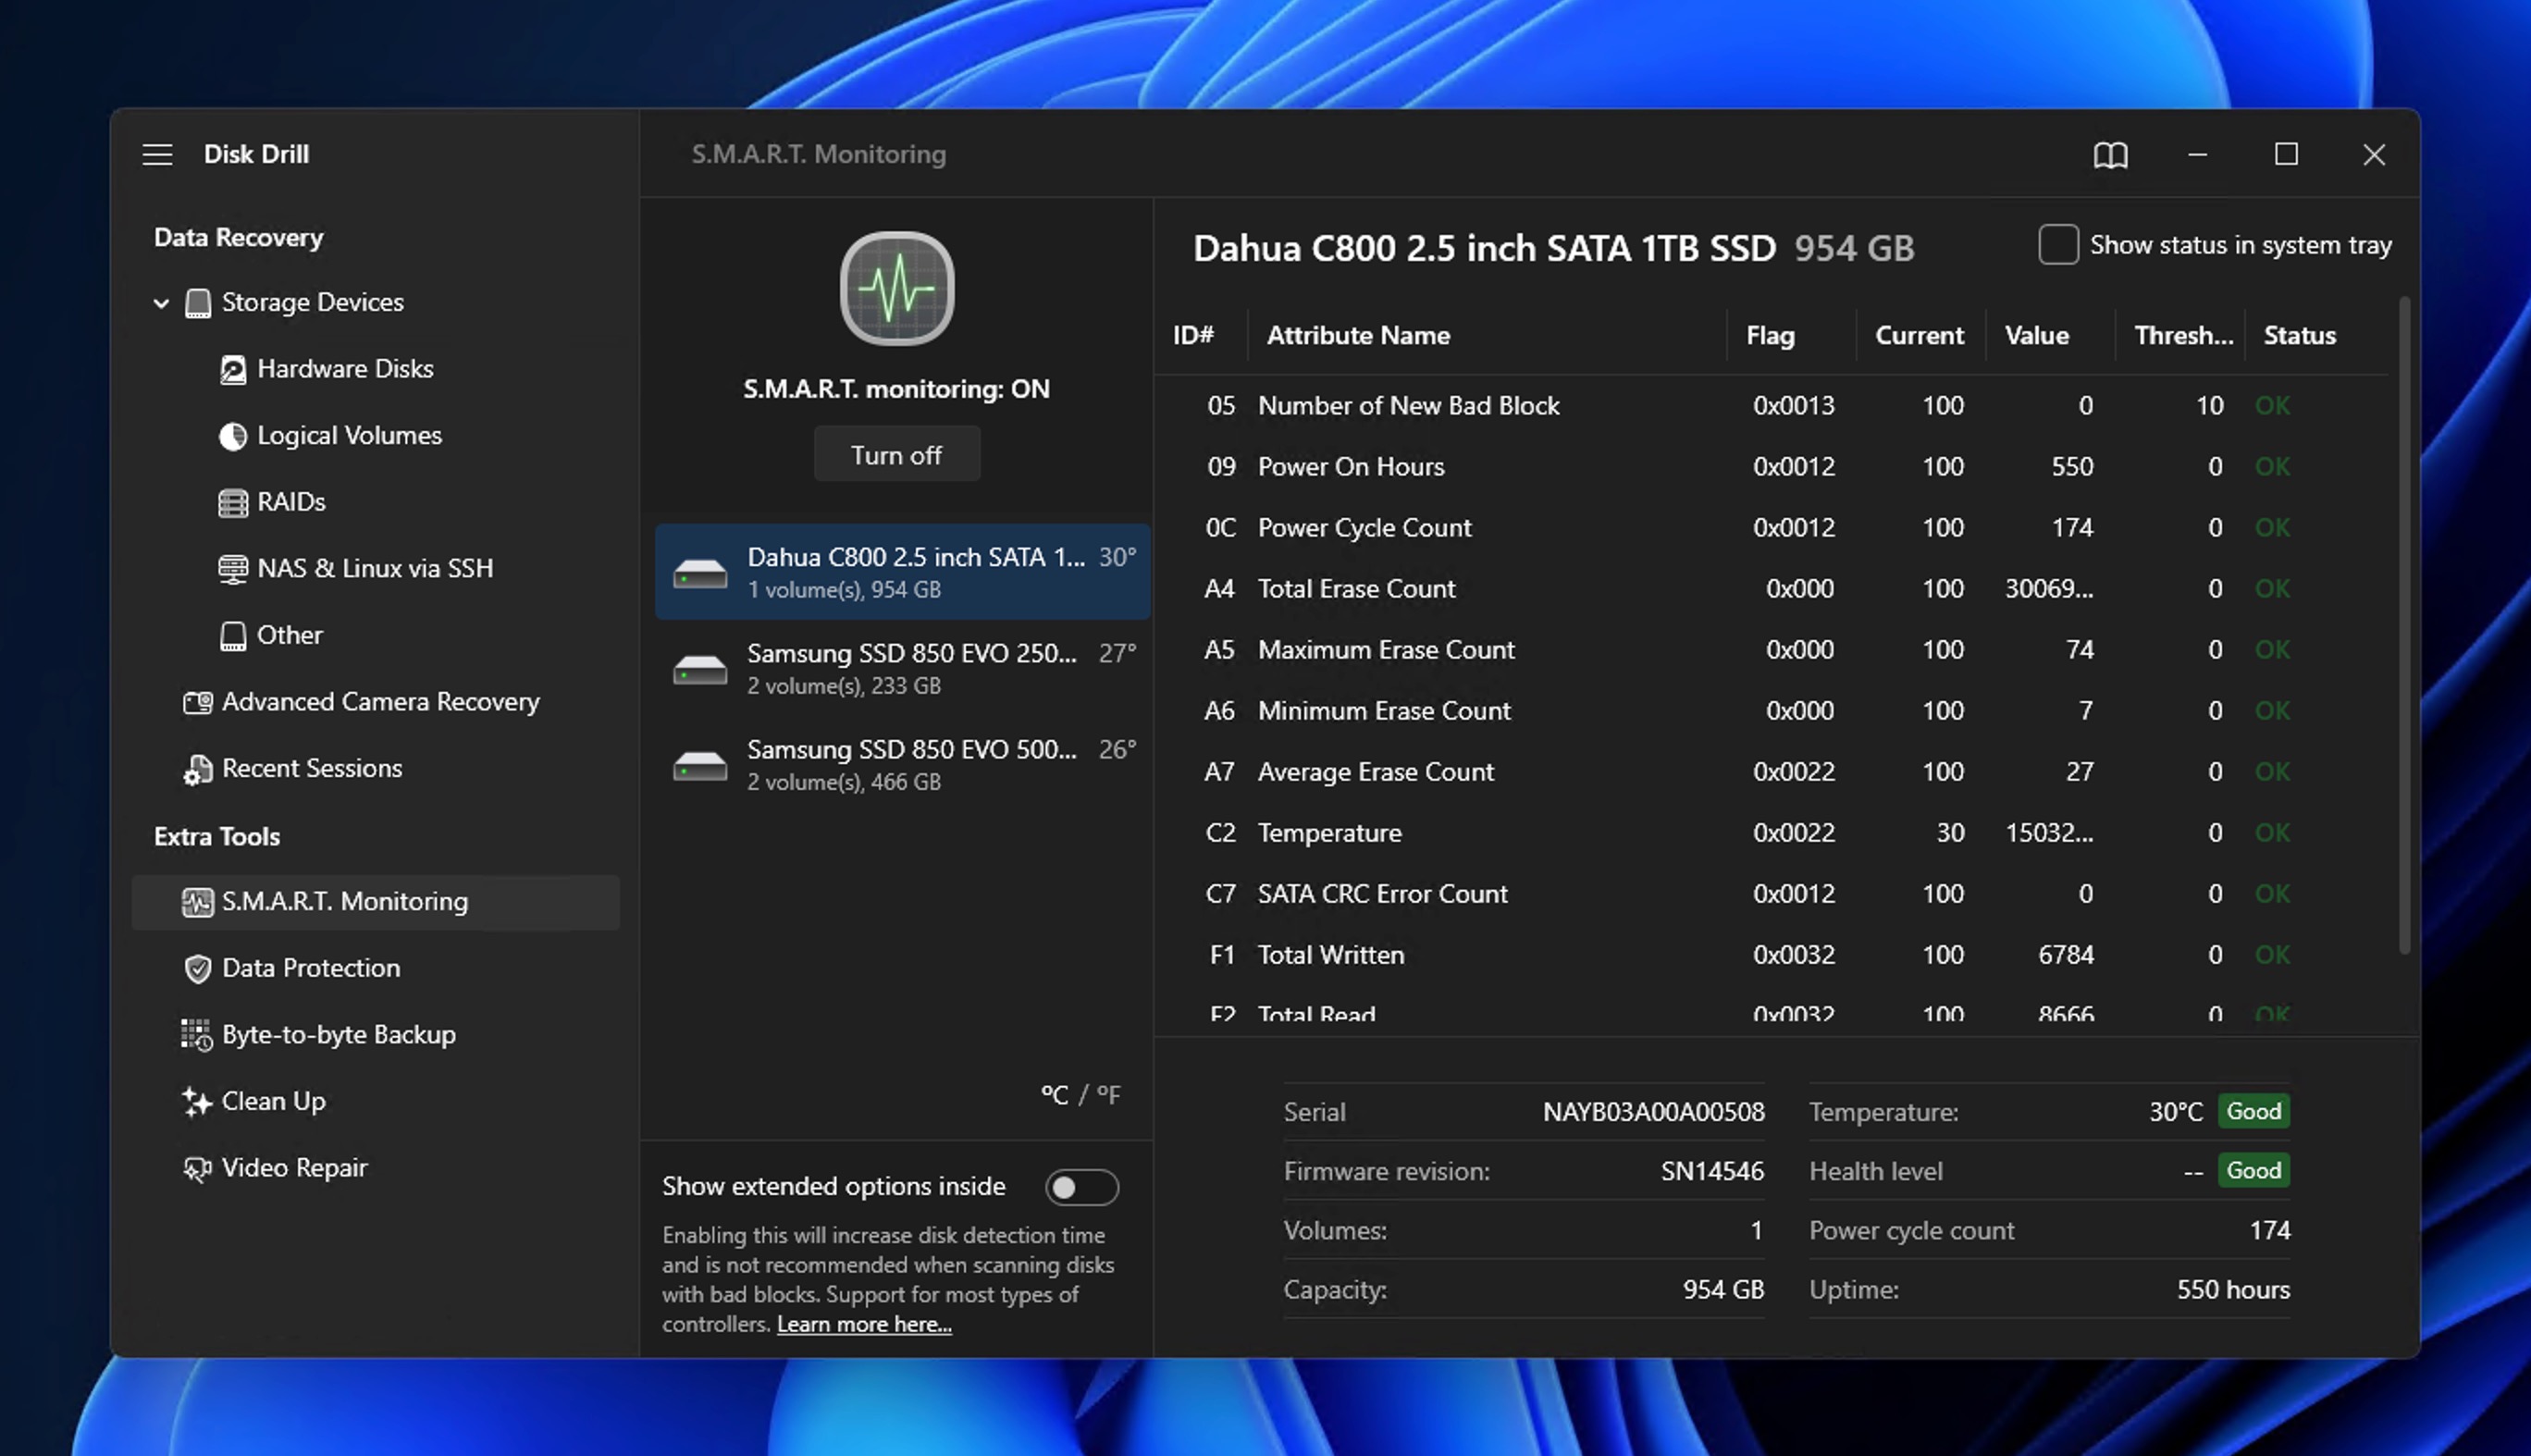Viewport: 2531px width, 1456px height.
Task: Click the Flag column header
Action: click(x=1770, y=336)
